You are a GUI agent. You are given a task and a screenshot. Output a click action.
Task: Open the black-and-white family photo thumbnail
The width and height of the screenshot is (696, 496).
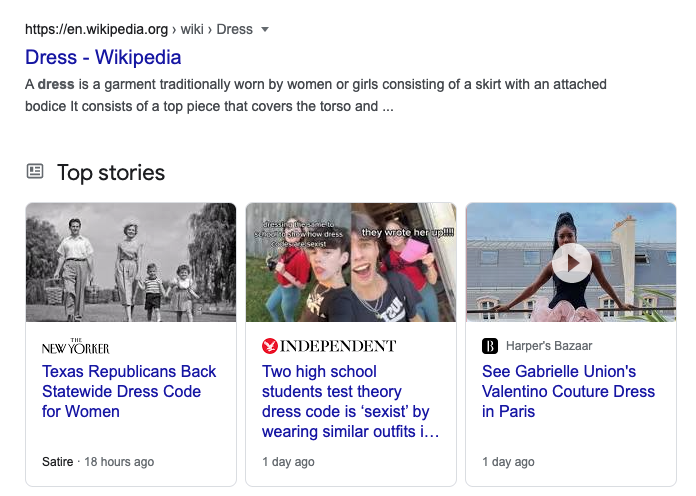tap(131, 262)
